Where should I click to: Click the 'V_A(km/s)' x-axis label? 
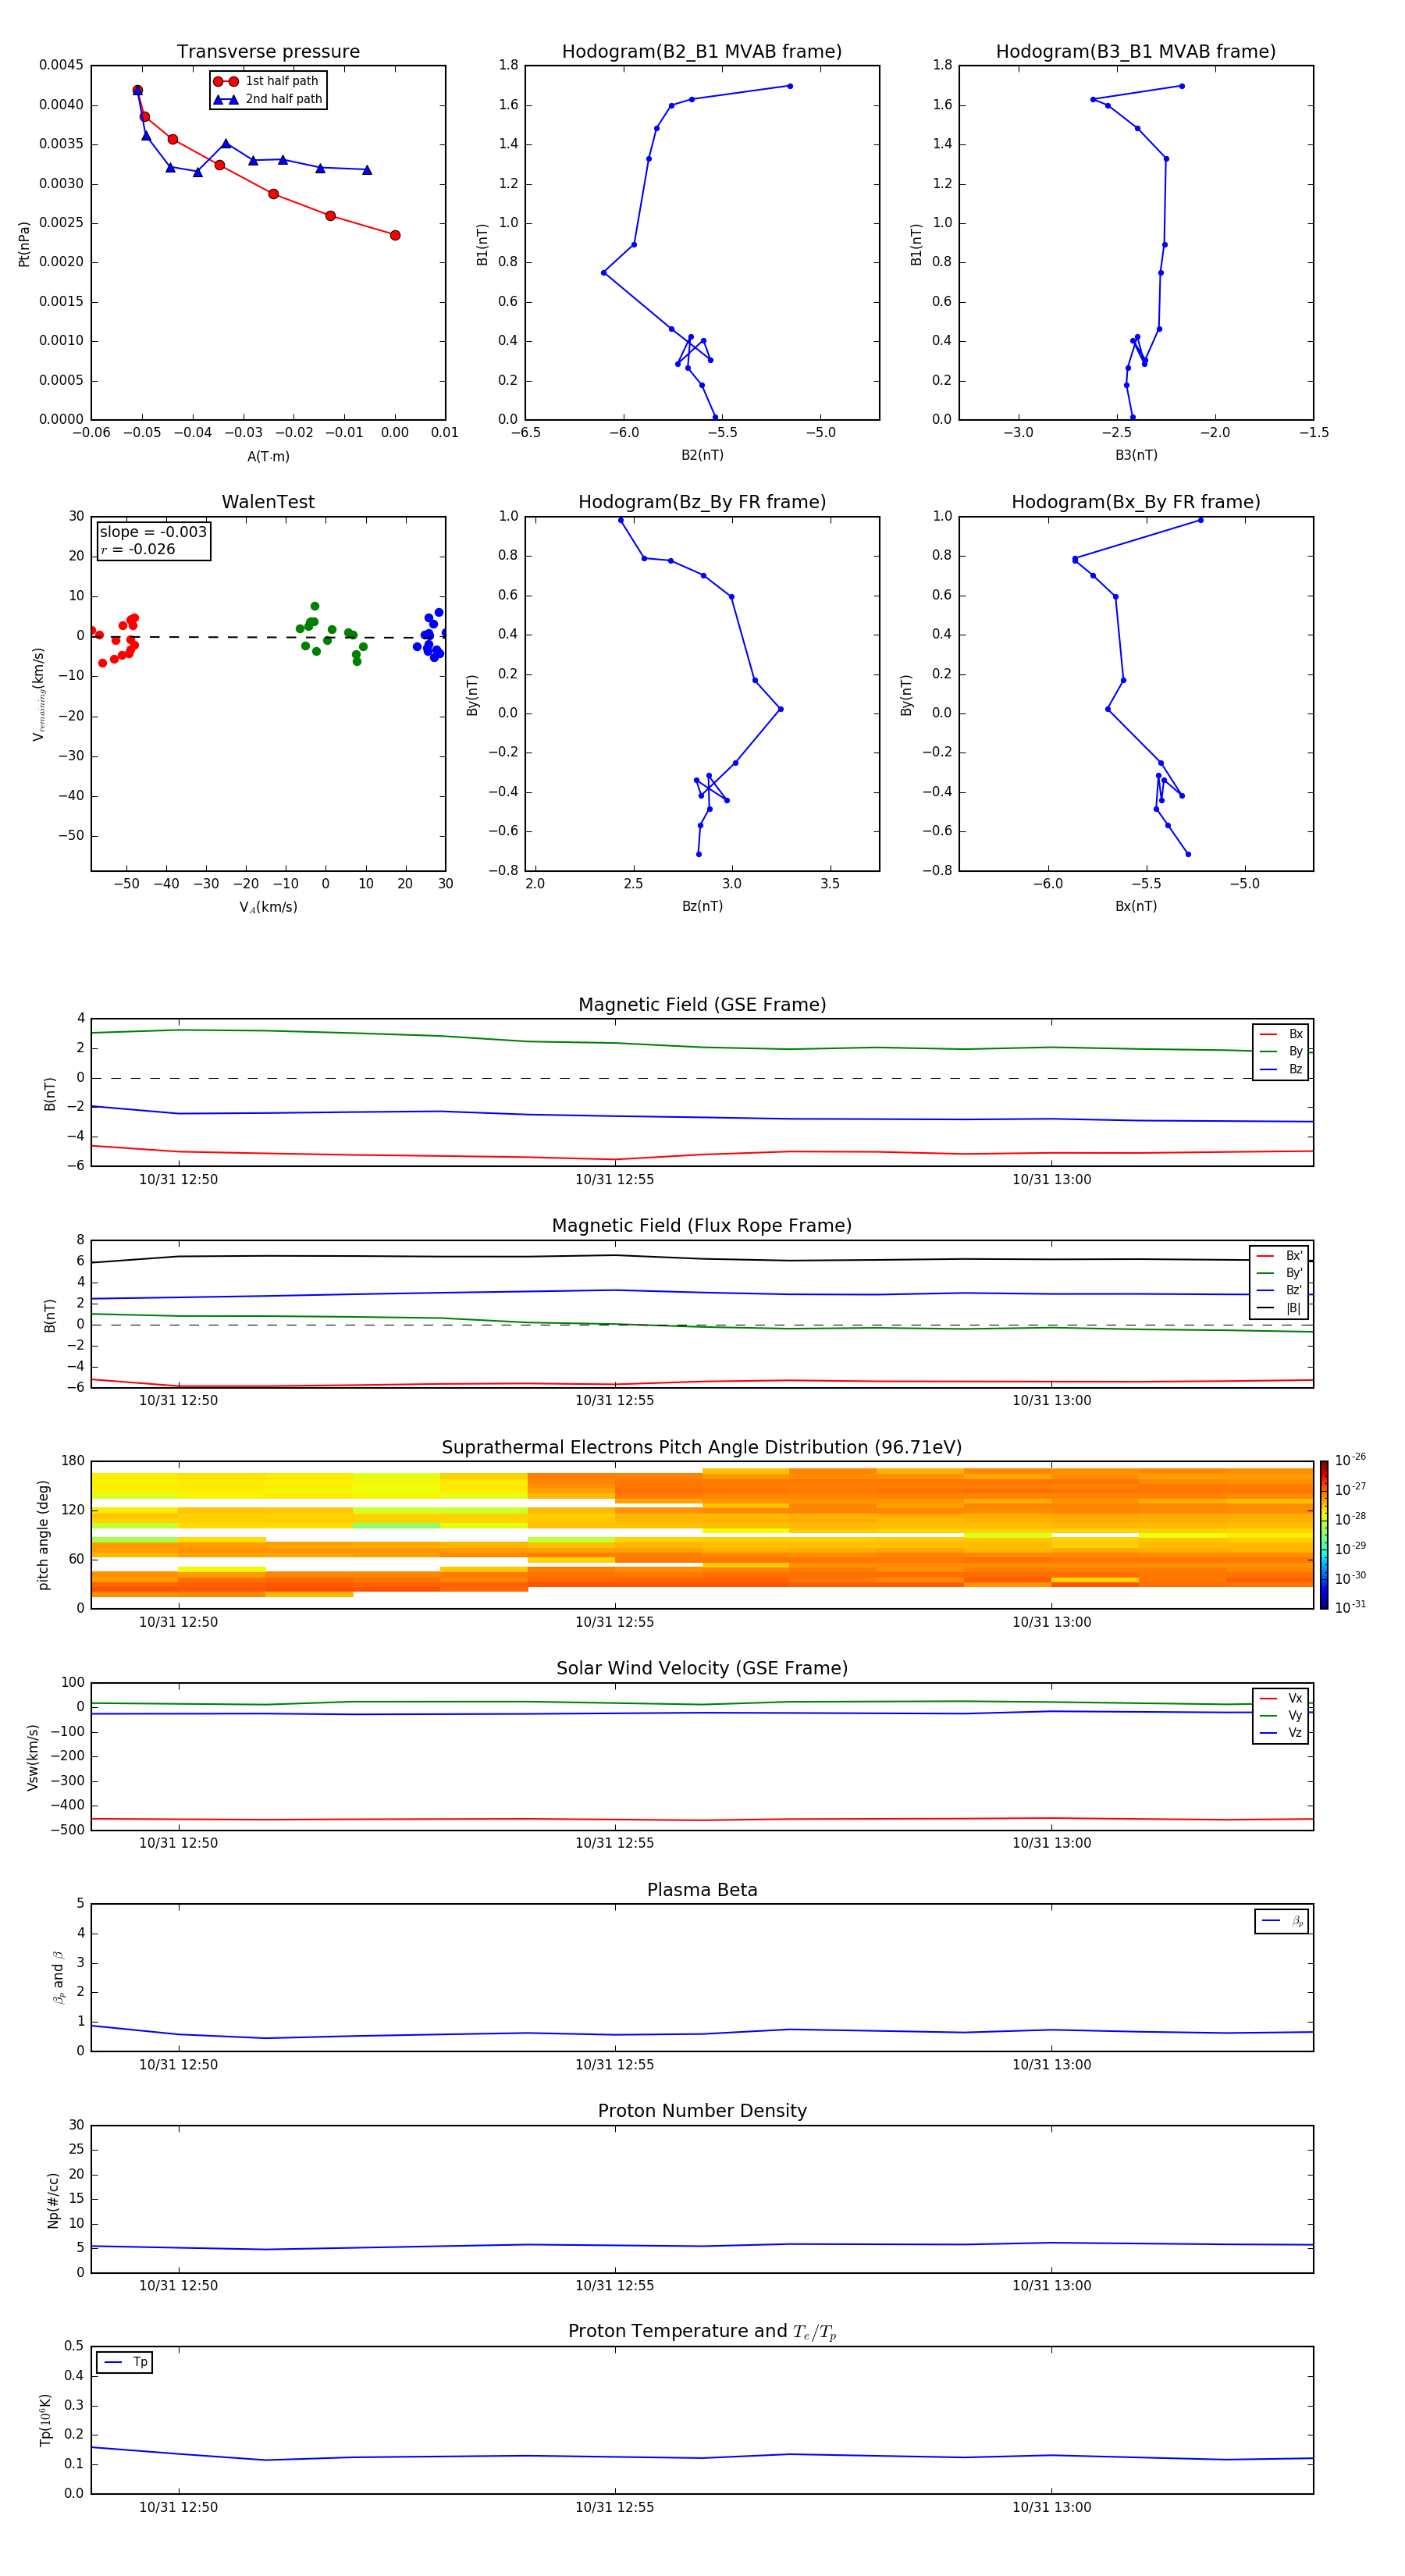coord(268,907)
